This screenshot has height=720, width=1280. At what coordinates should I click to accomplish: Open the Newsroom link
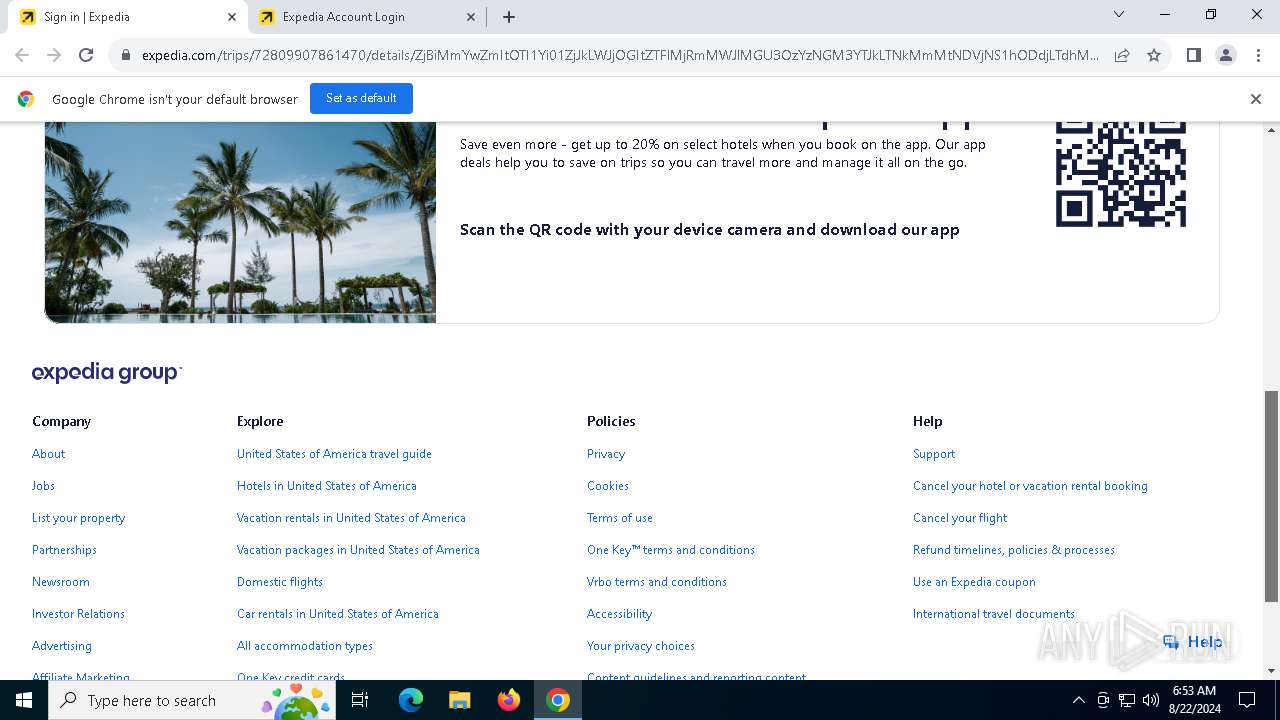point(60,582)
